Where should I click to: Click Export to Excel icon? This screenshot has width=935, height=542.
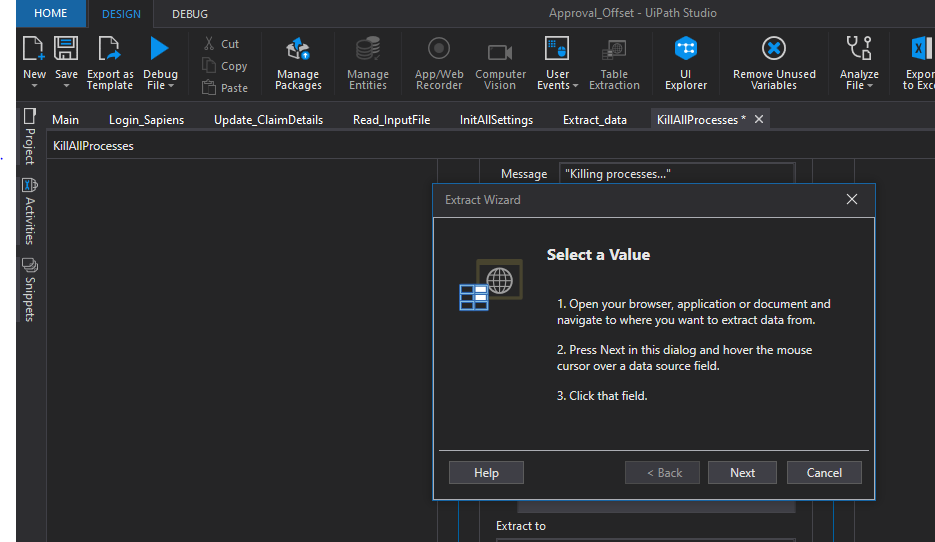click(921, 48)
